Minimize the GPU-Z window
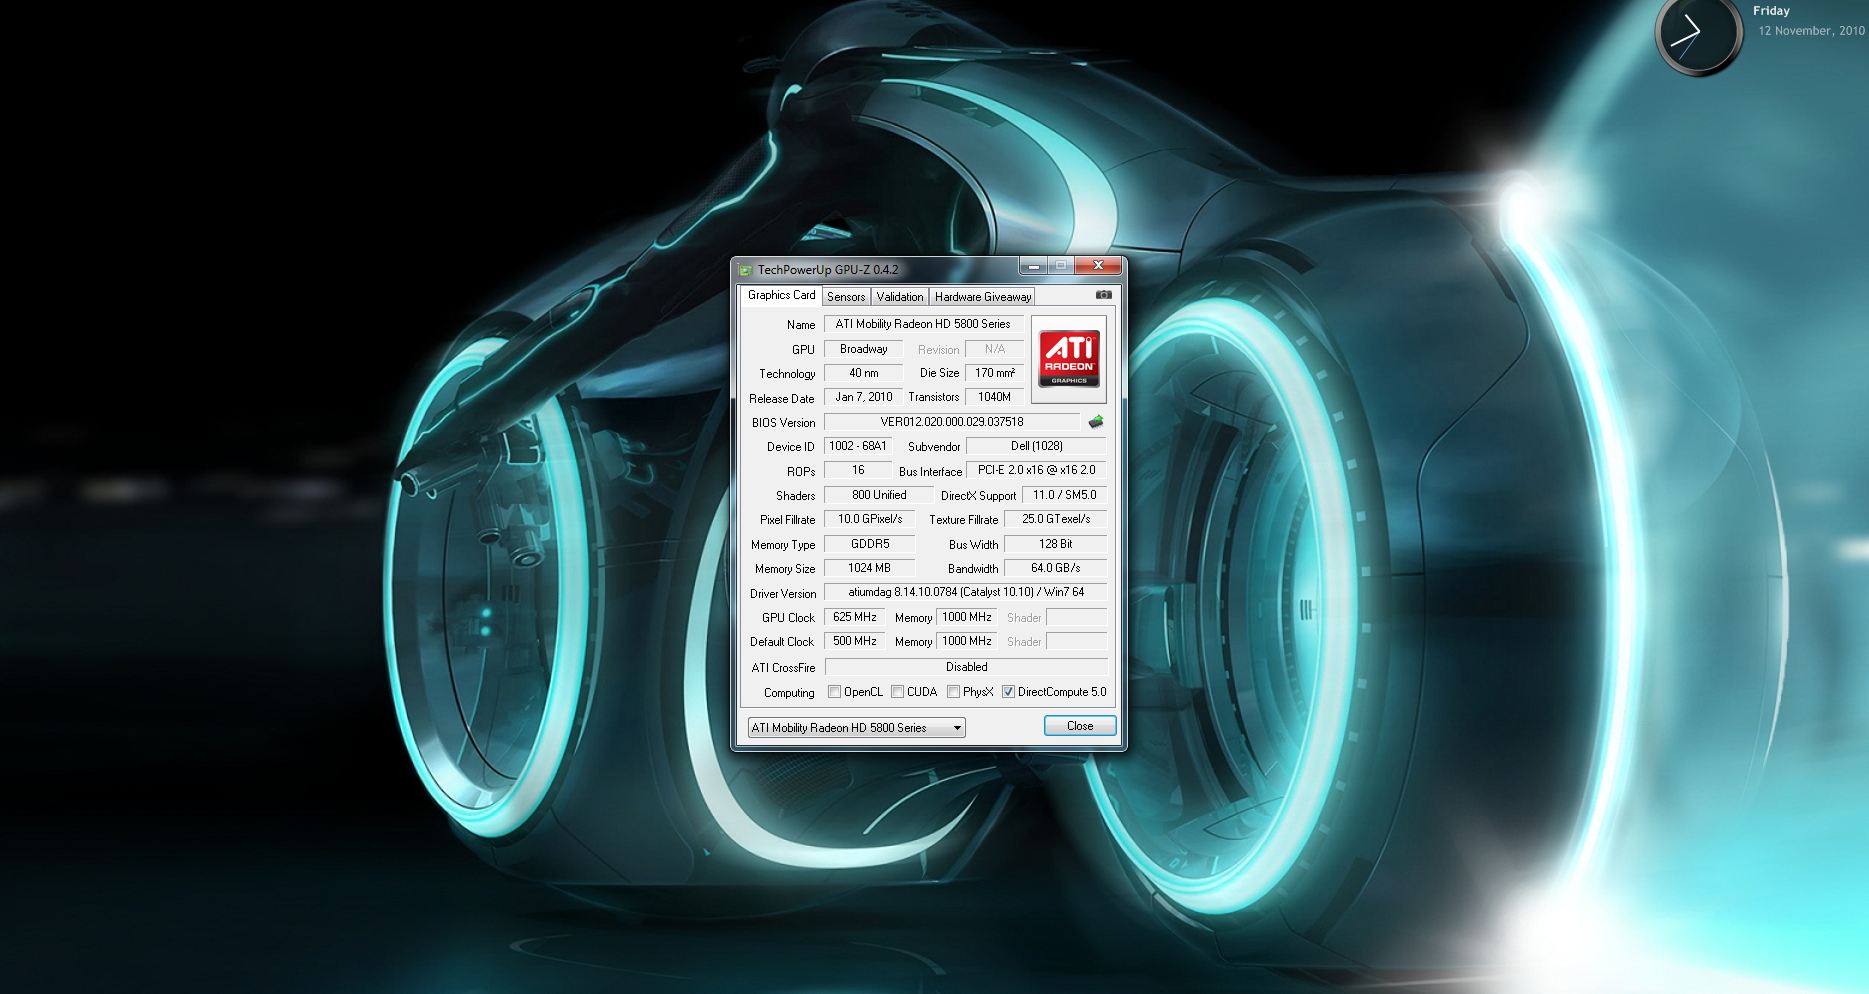This screenshot has height=994, width=1869. [x=1034, y=266]
